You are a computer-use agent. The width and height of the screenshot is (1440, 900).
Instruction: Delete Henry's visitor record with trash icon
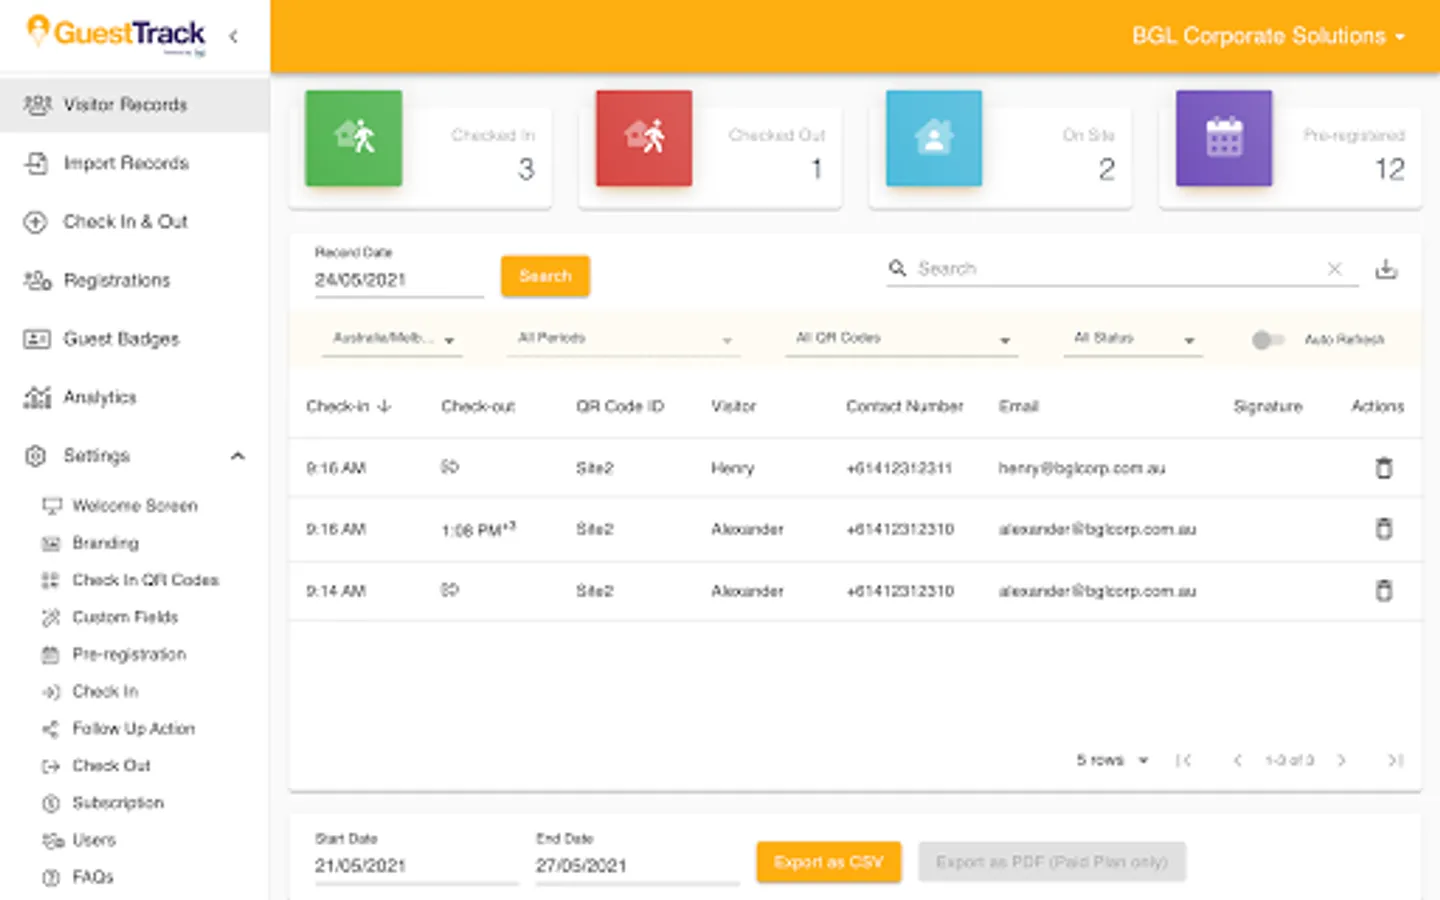(1384, 467)
